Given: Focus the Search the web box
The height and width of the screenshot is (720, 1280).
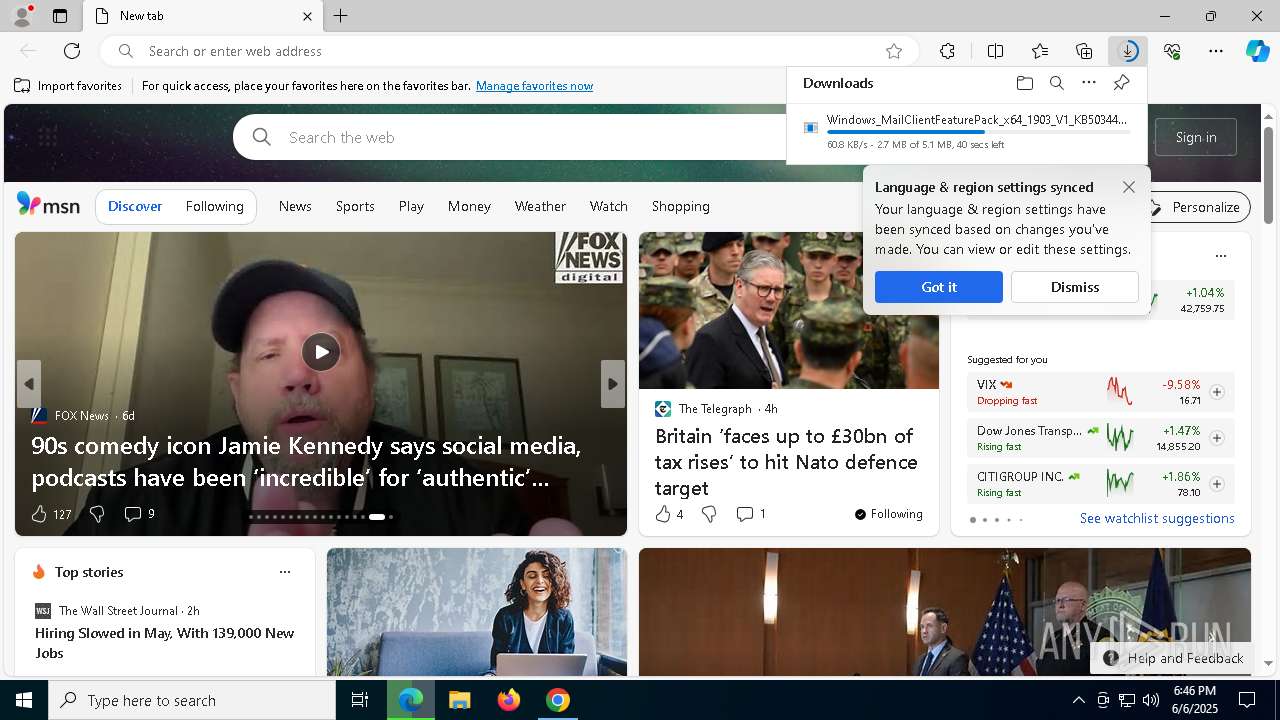Looking at the screenshot, I should [x=535, y=137].
